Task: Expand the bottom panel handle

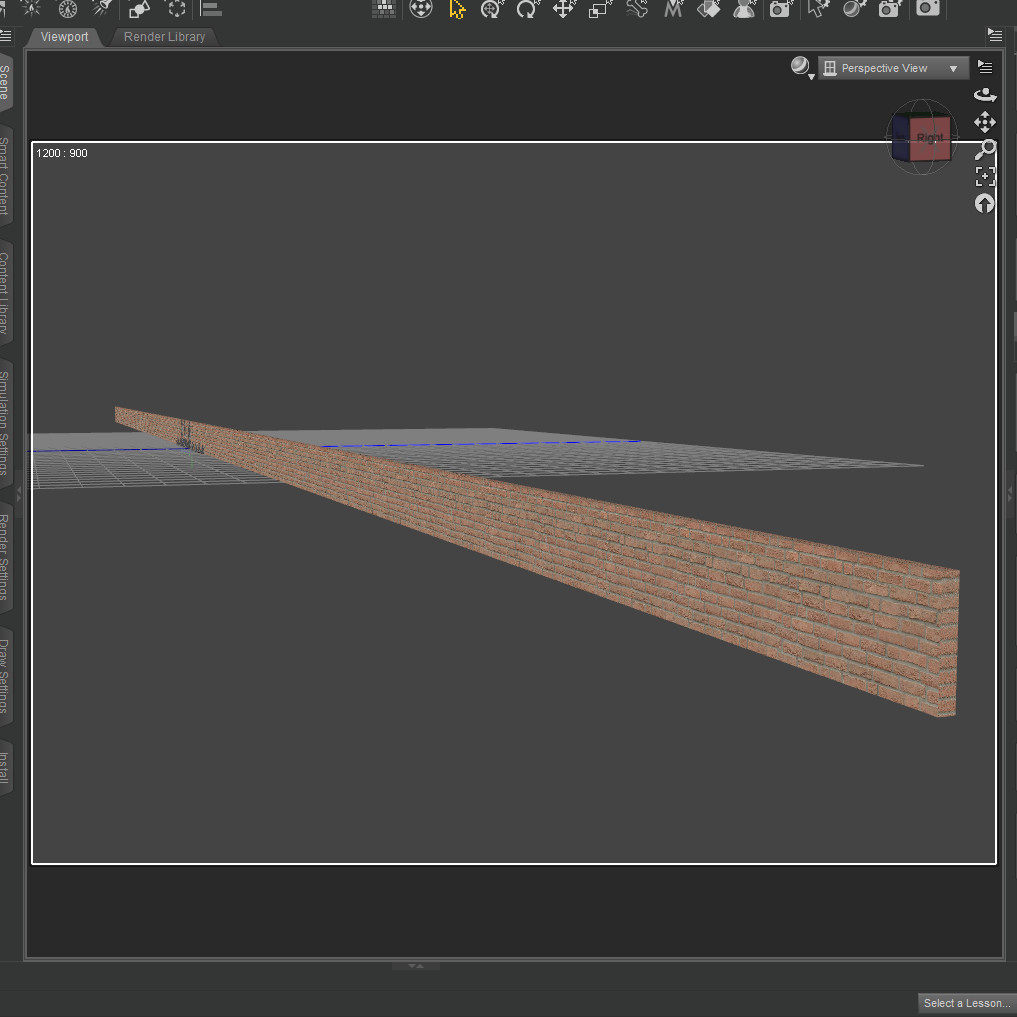Action: [416, 966]
